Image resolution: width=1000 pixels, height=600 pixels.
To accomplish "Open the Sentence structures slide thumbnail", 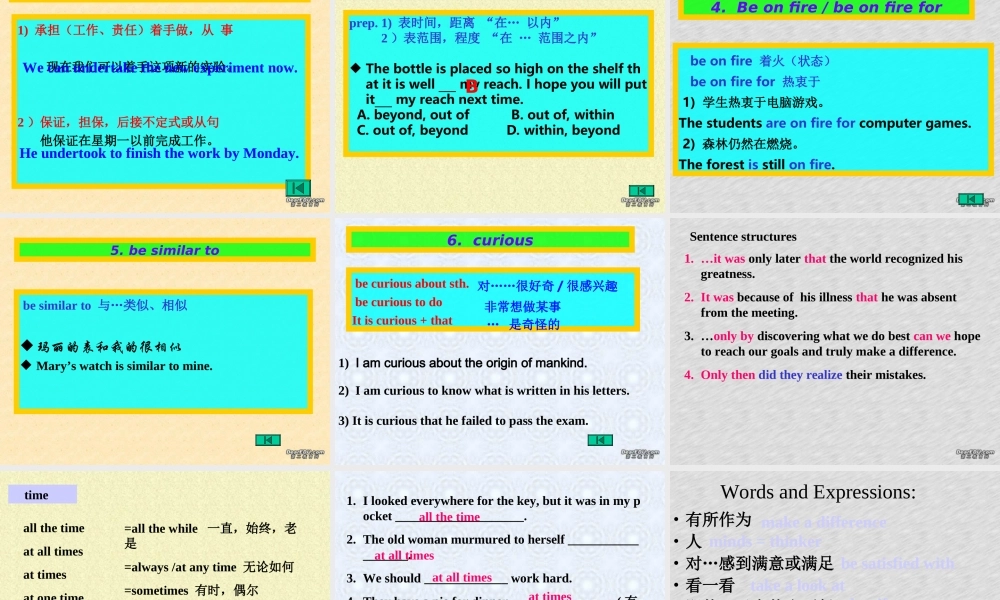I will click(x=835, y=341).
